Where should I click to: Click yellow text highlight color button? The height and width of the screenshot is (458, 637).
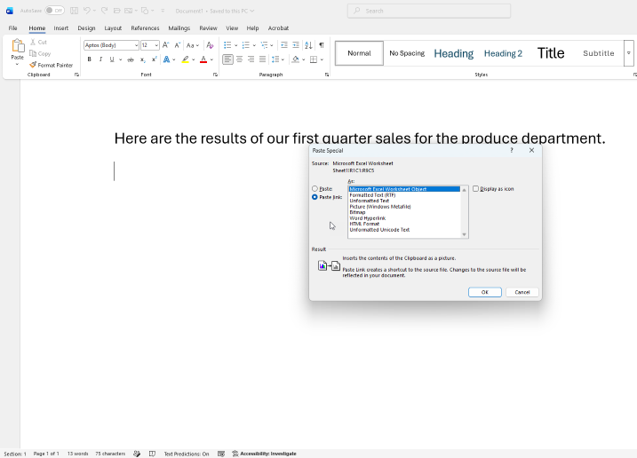185,60
